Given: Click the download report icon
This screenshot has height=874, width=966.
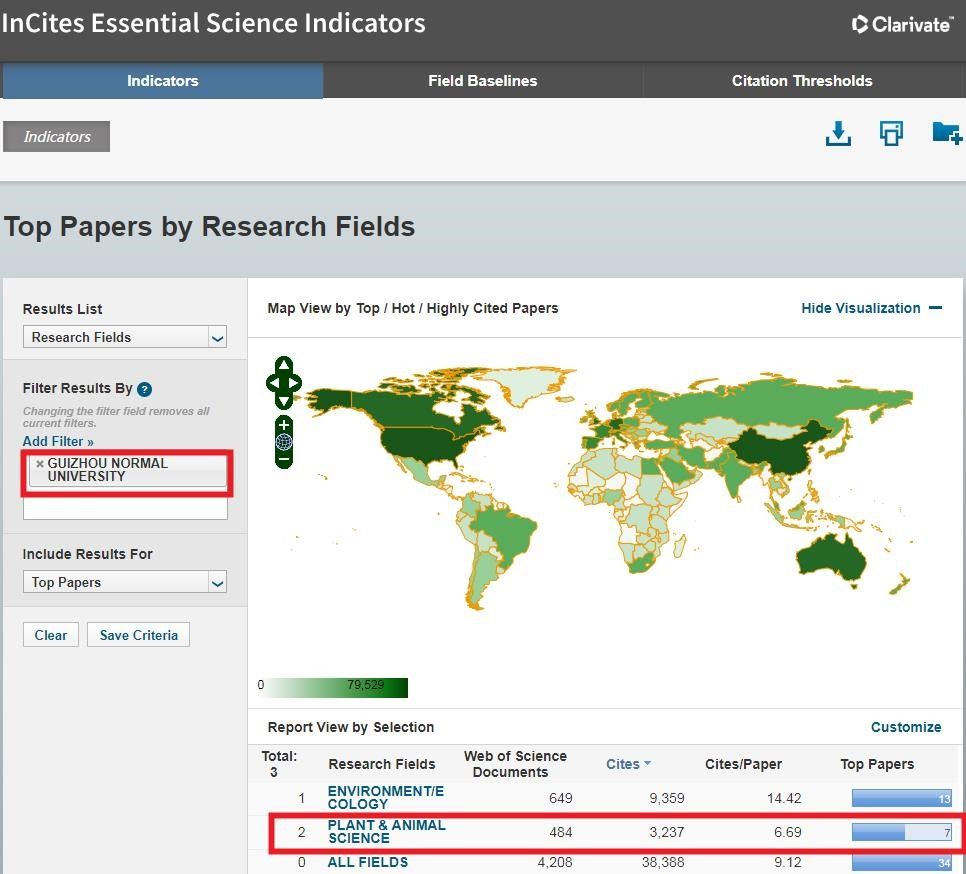Looking at the screenshot, I should click(x=838, y=134).
